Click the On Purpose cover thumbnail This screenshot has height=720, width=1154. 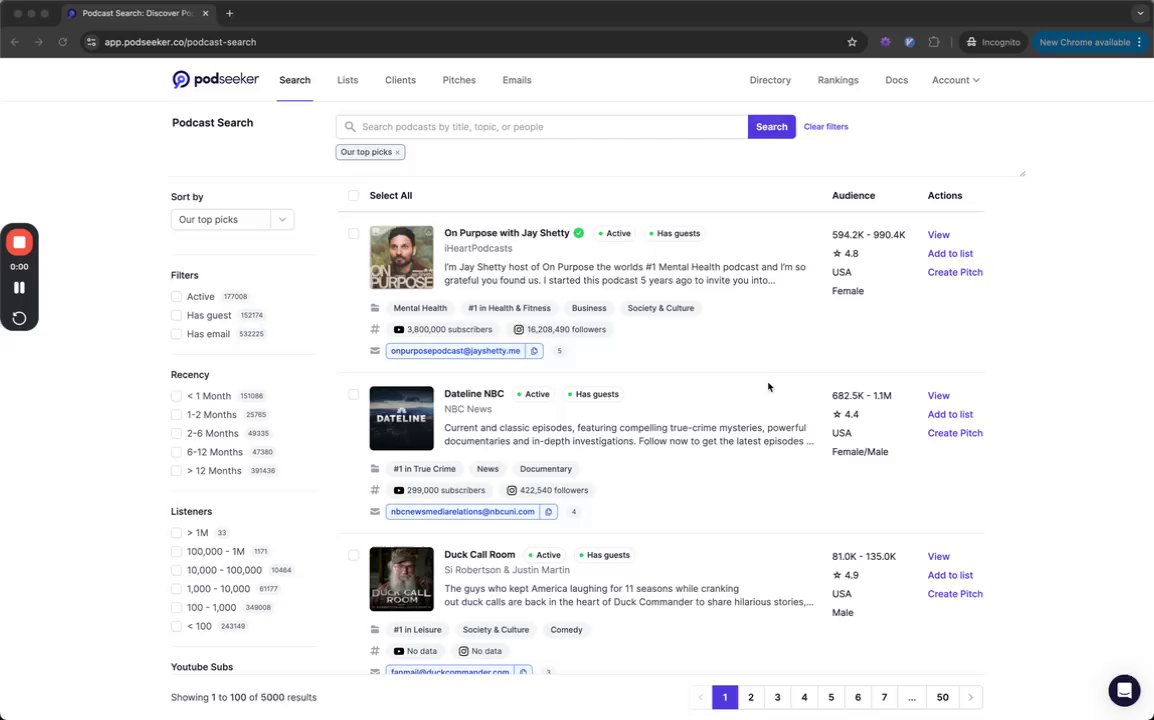[x=401, y=258]
